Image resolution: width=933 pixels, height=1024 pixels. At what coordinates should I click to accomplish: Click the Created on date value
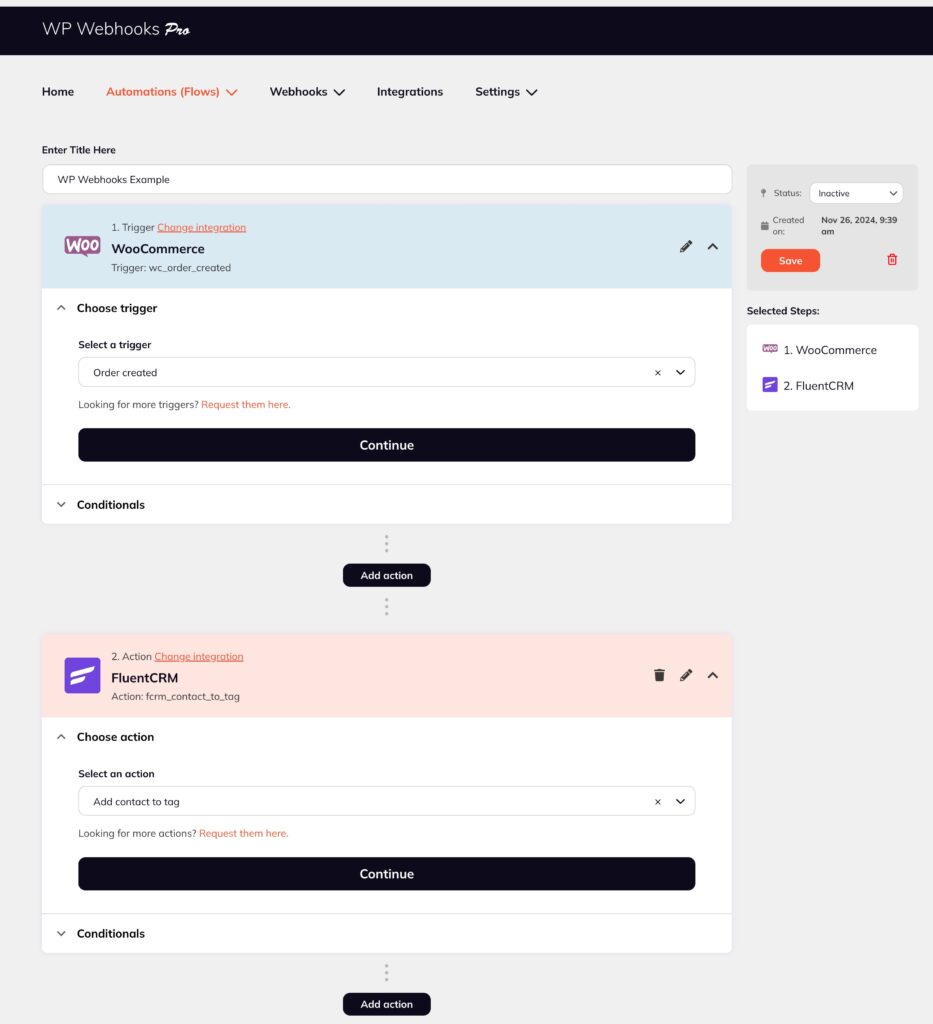(859, 225)
